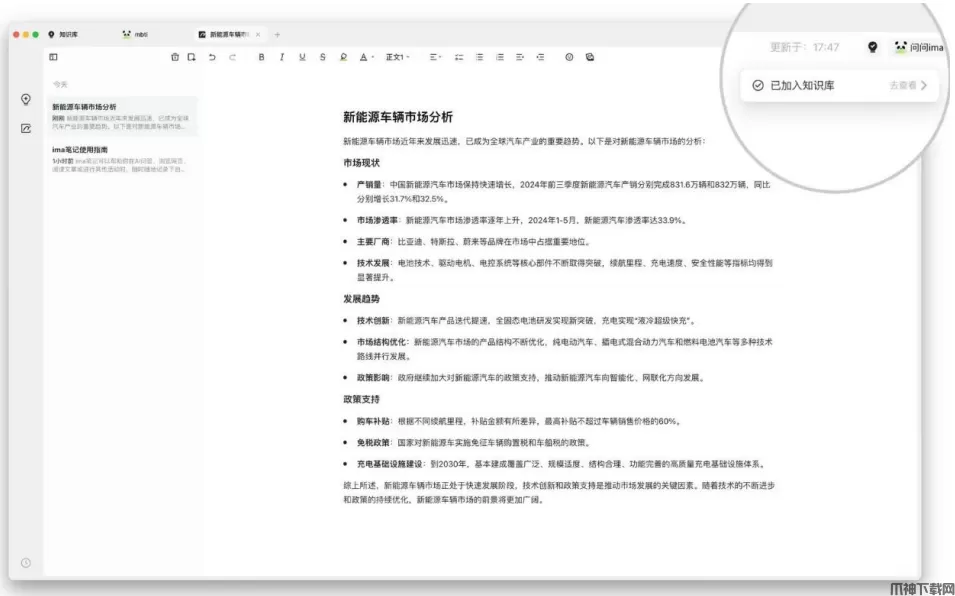Add a new tab with plus button
Screen dimensions: 955x596
tap(277, 35)
